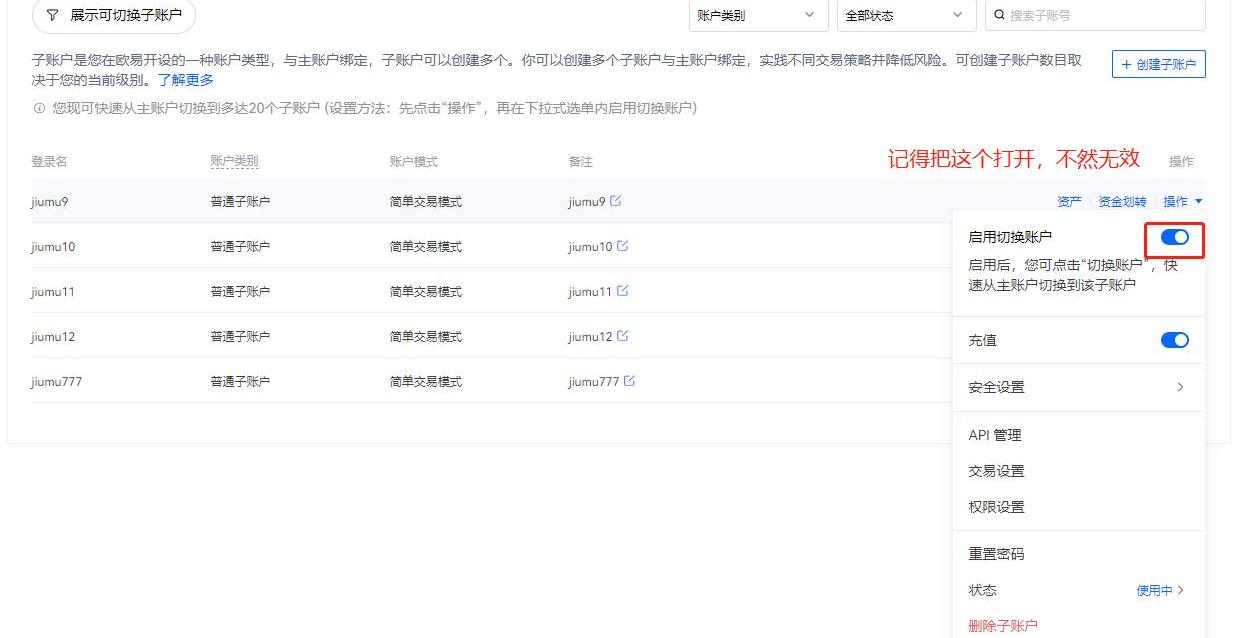The image size is (1247, 638).
Task: Click filter funnel icon in 展示可切换子账户
Action: (52, 15)
